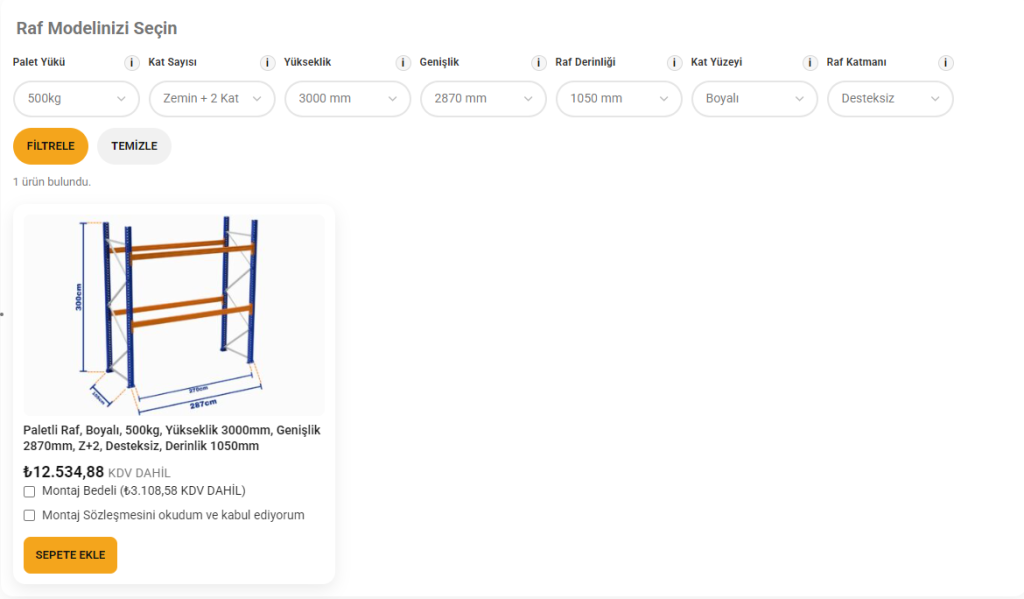Expand the Raf Derinliği 1050 mm dropdown

[619, 99]
